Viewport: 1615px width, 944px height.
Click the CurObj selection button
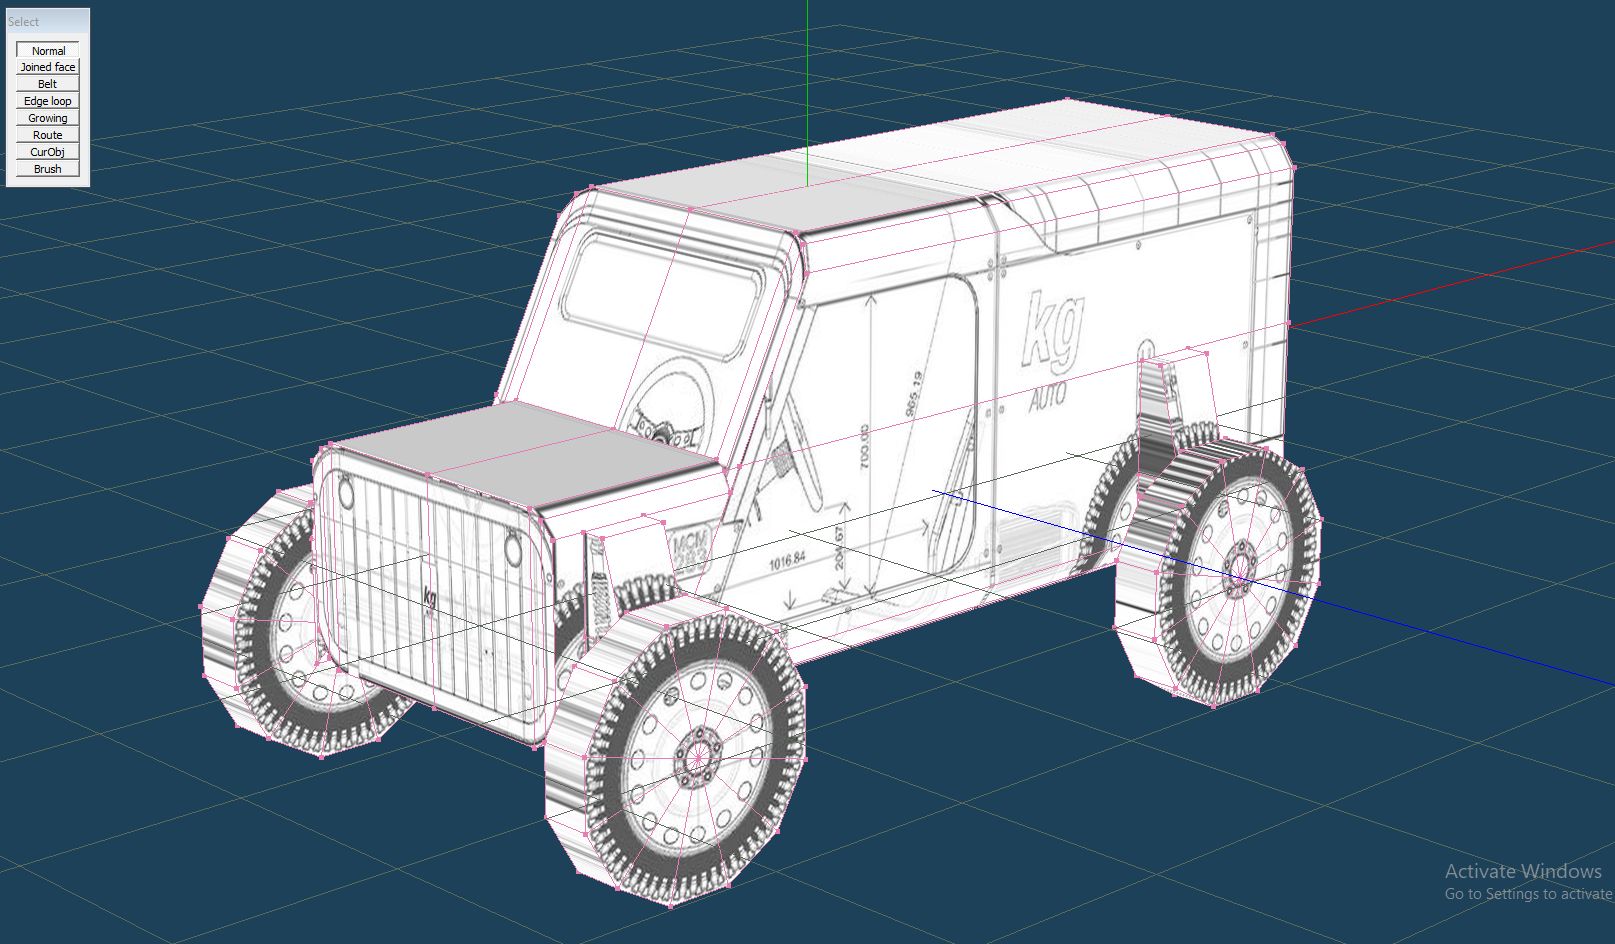(x=48, y=152)
